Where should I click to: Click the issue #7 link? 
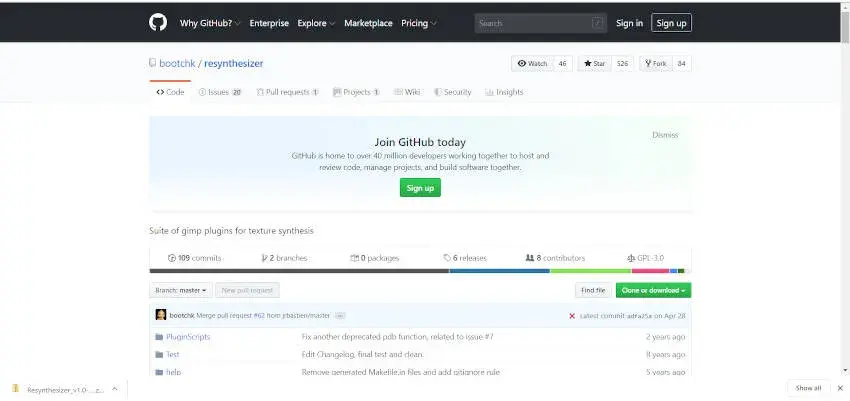tap(488, 337)
